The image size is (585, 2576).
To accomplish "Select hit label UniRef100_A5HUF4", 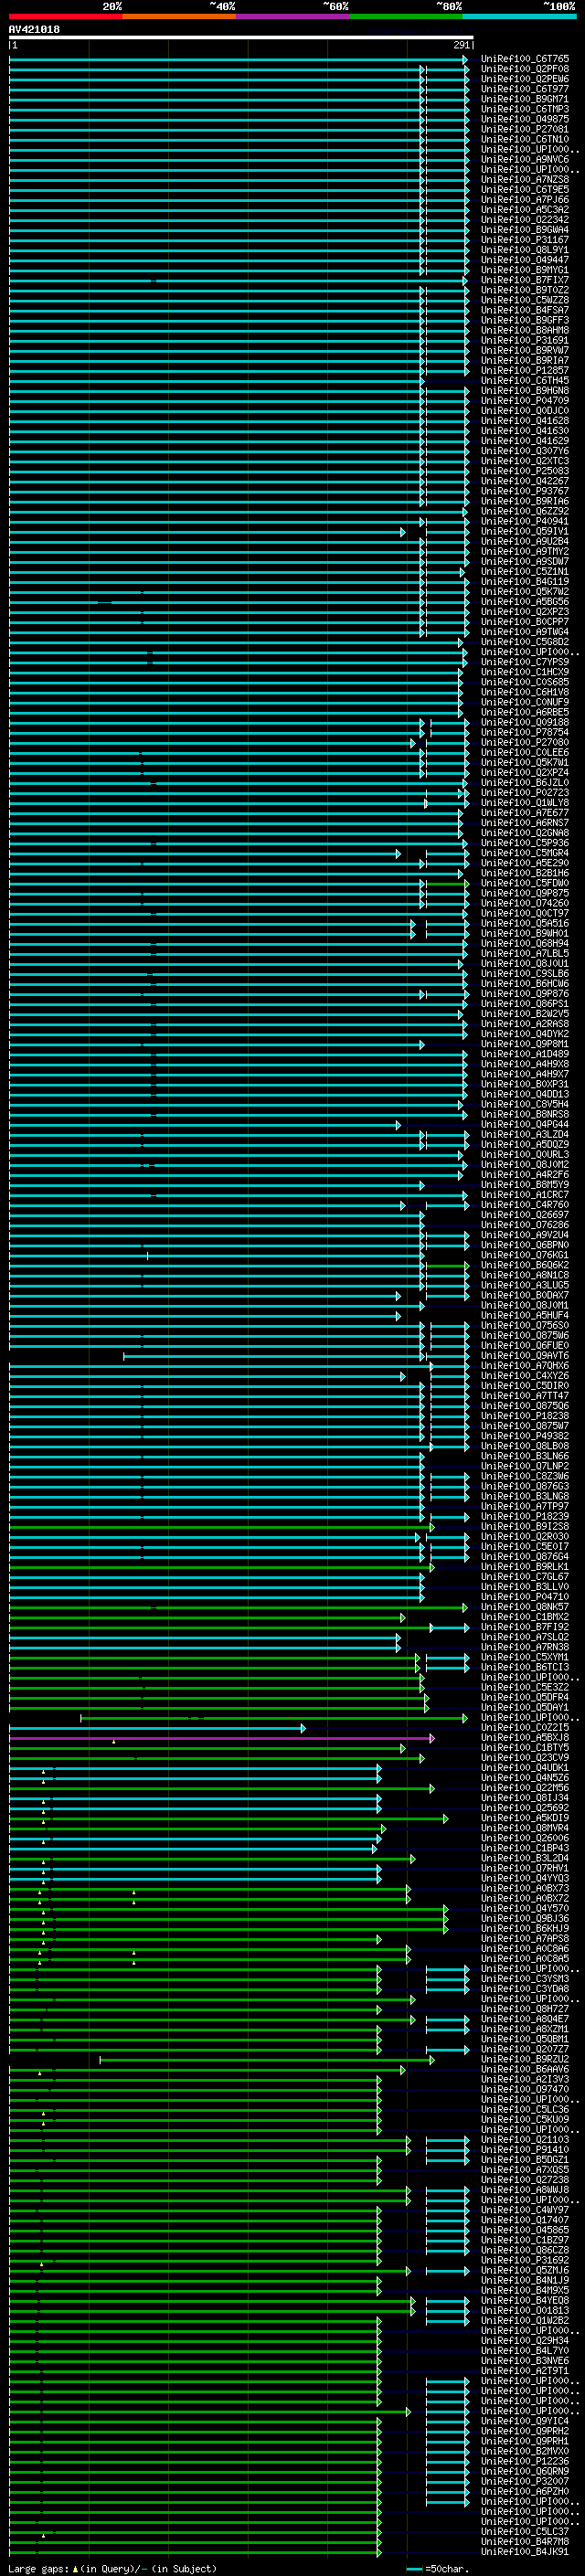I will coord(525,1315).
